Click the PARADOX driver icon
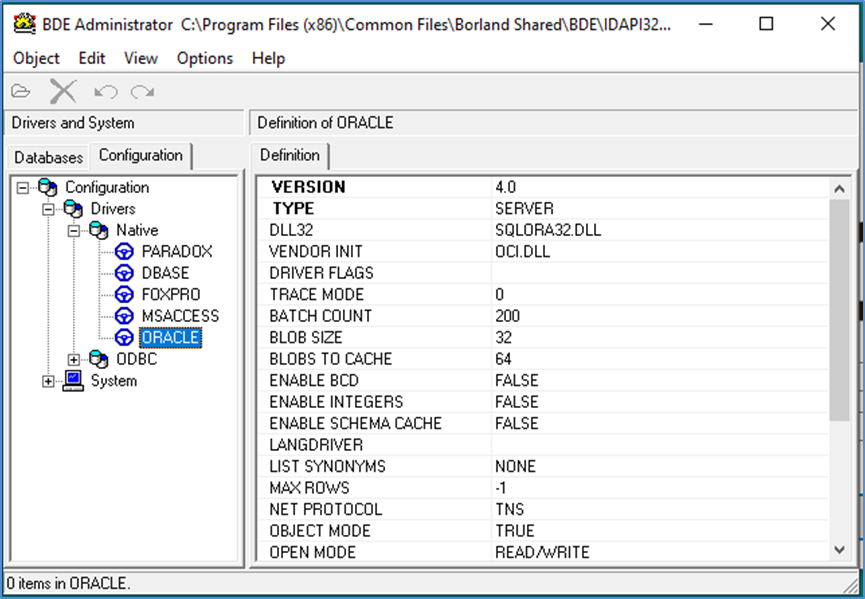The width and height of the screenshot is (865, 599). [124, 252]
